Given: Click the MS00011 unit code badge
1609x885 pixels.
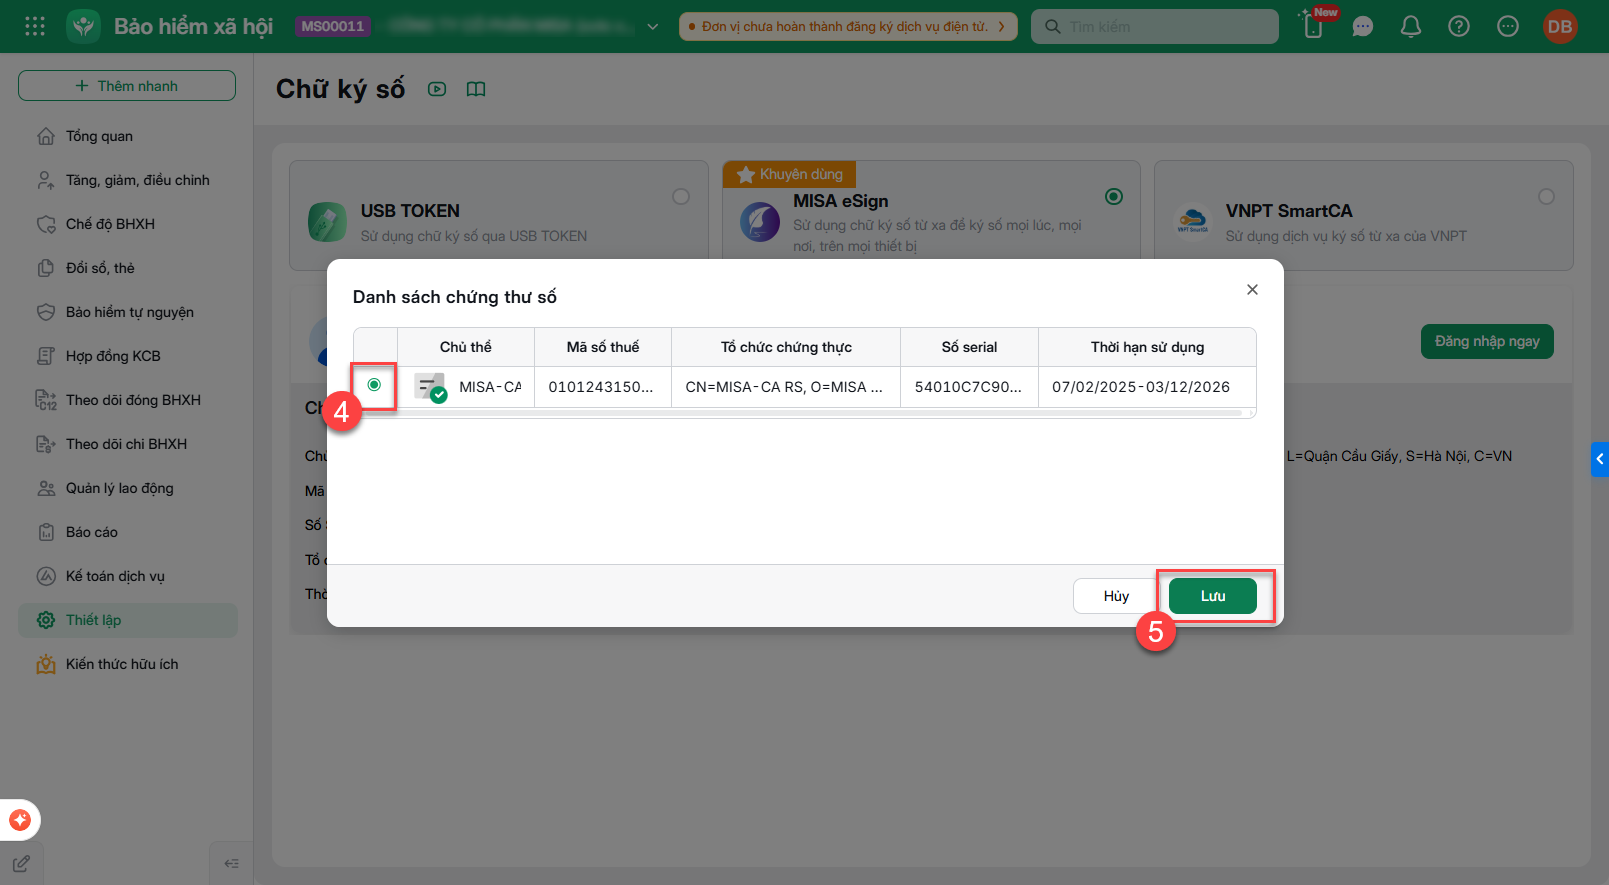Looking at the screenshot, I should (x=333, y=26).
